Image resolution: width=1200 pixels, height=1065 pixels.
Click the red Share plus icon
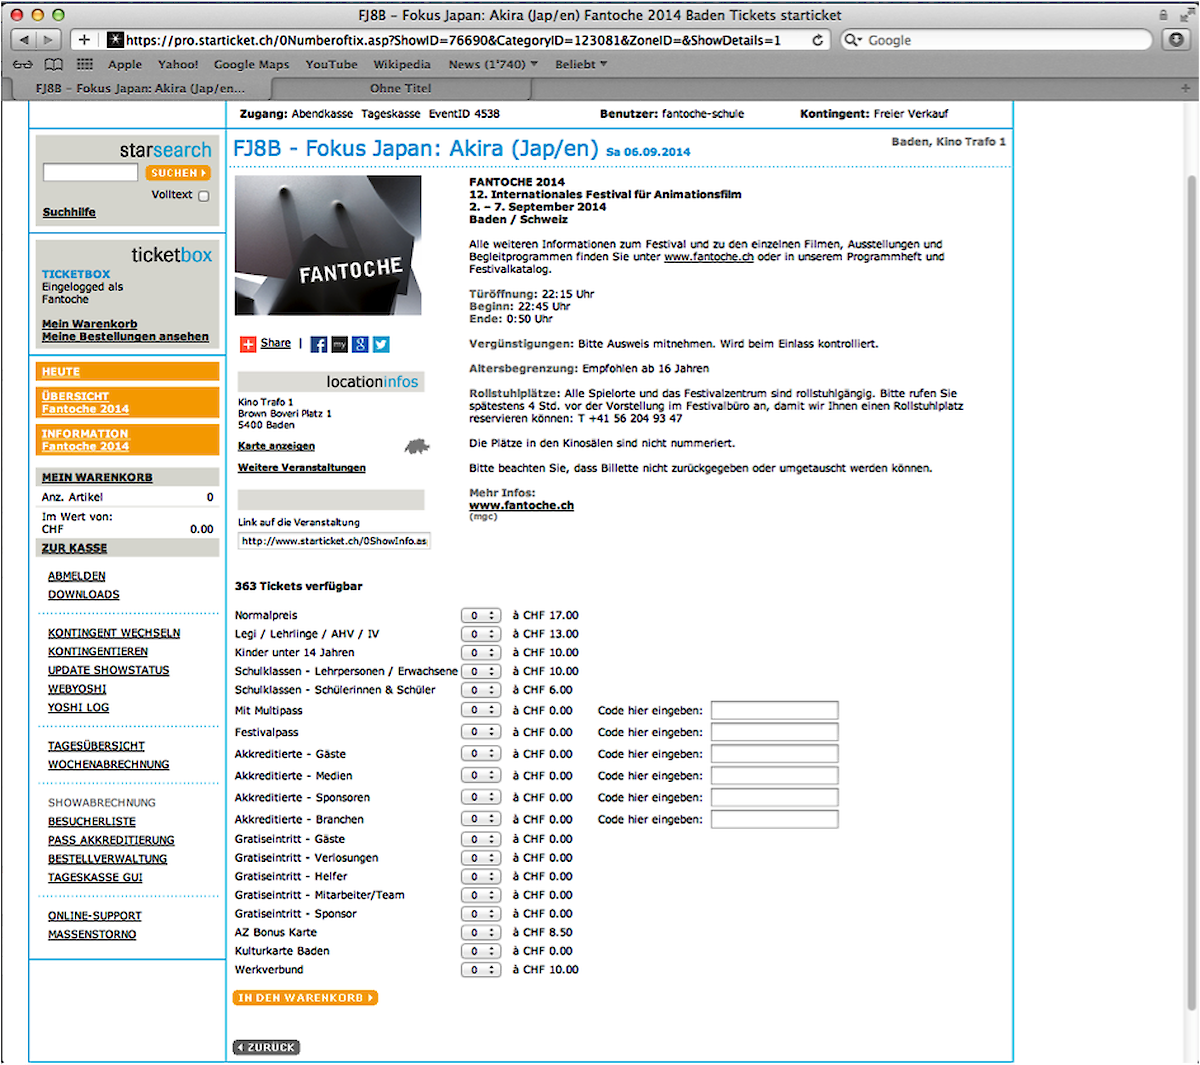[248, 344]
